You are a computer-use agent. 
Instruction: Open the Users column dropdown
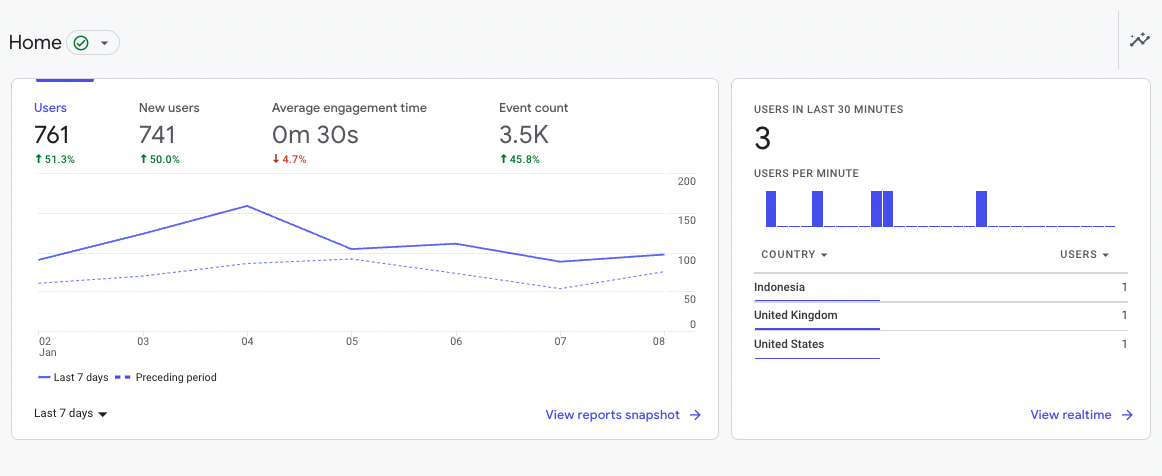coord(1084,255)
